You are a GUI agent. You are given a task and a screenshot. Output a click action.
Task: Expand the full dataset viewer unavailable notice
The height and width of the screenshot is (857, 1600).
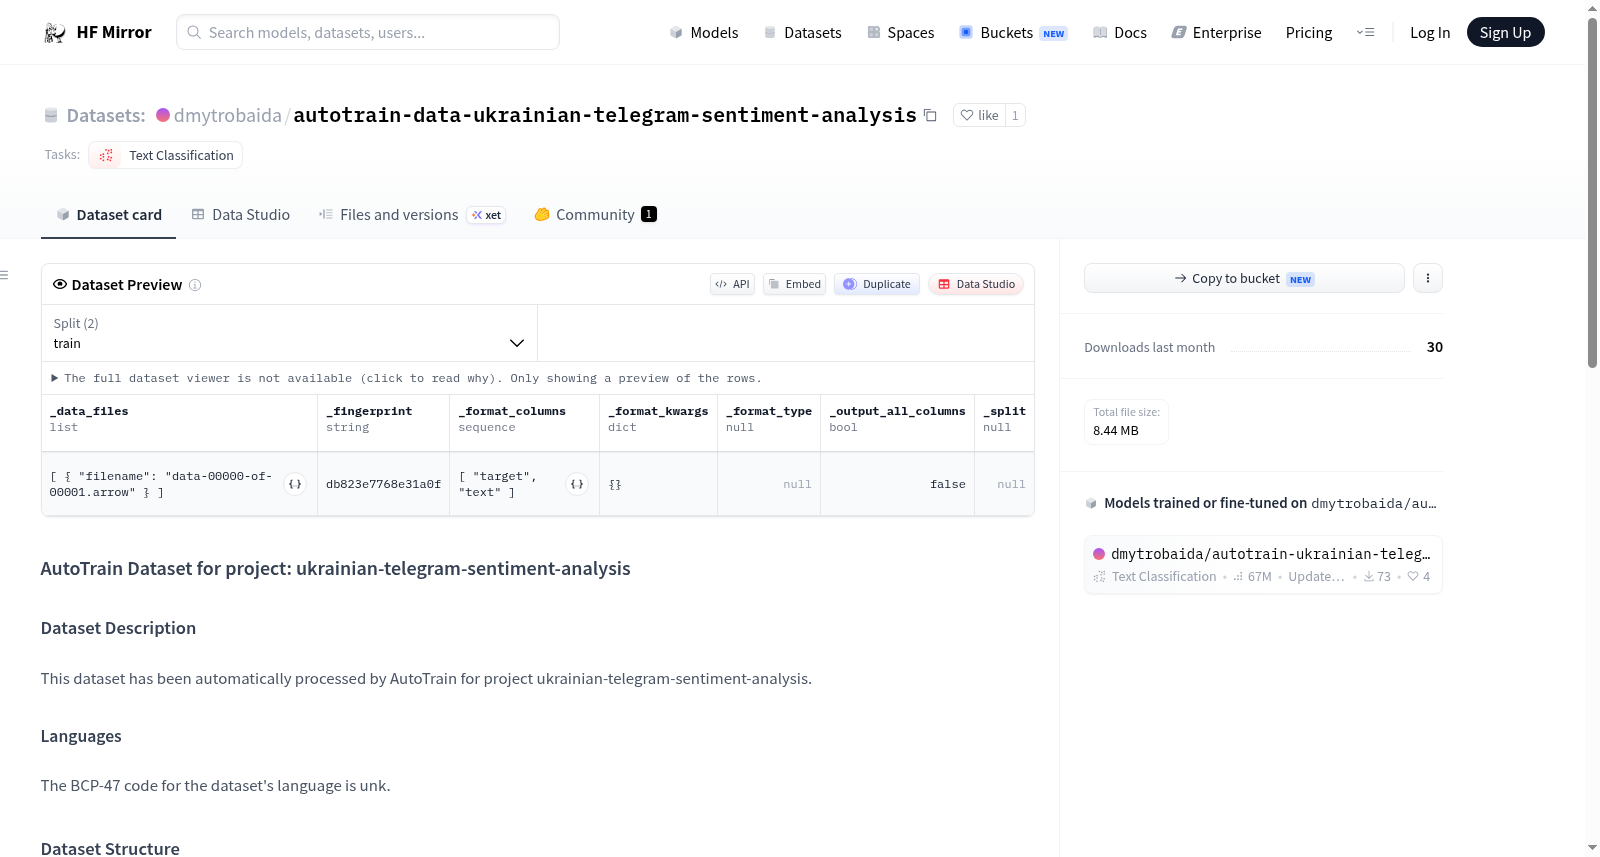pyautogui.click(x=407, y=378)
